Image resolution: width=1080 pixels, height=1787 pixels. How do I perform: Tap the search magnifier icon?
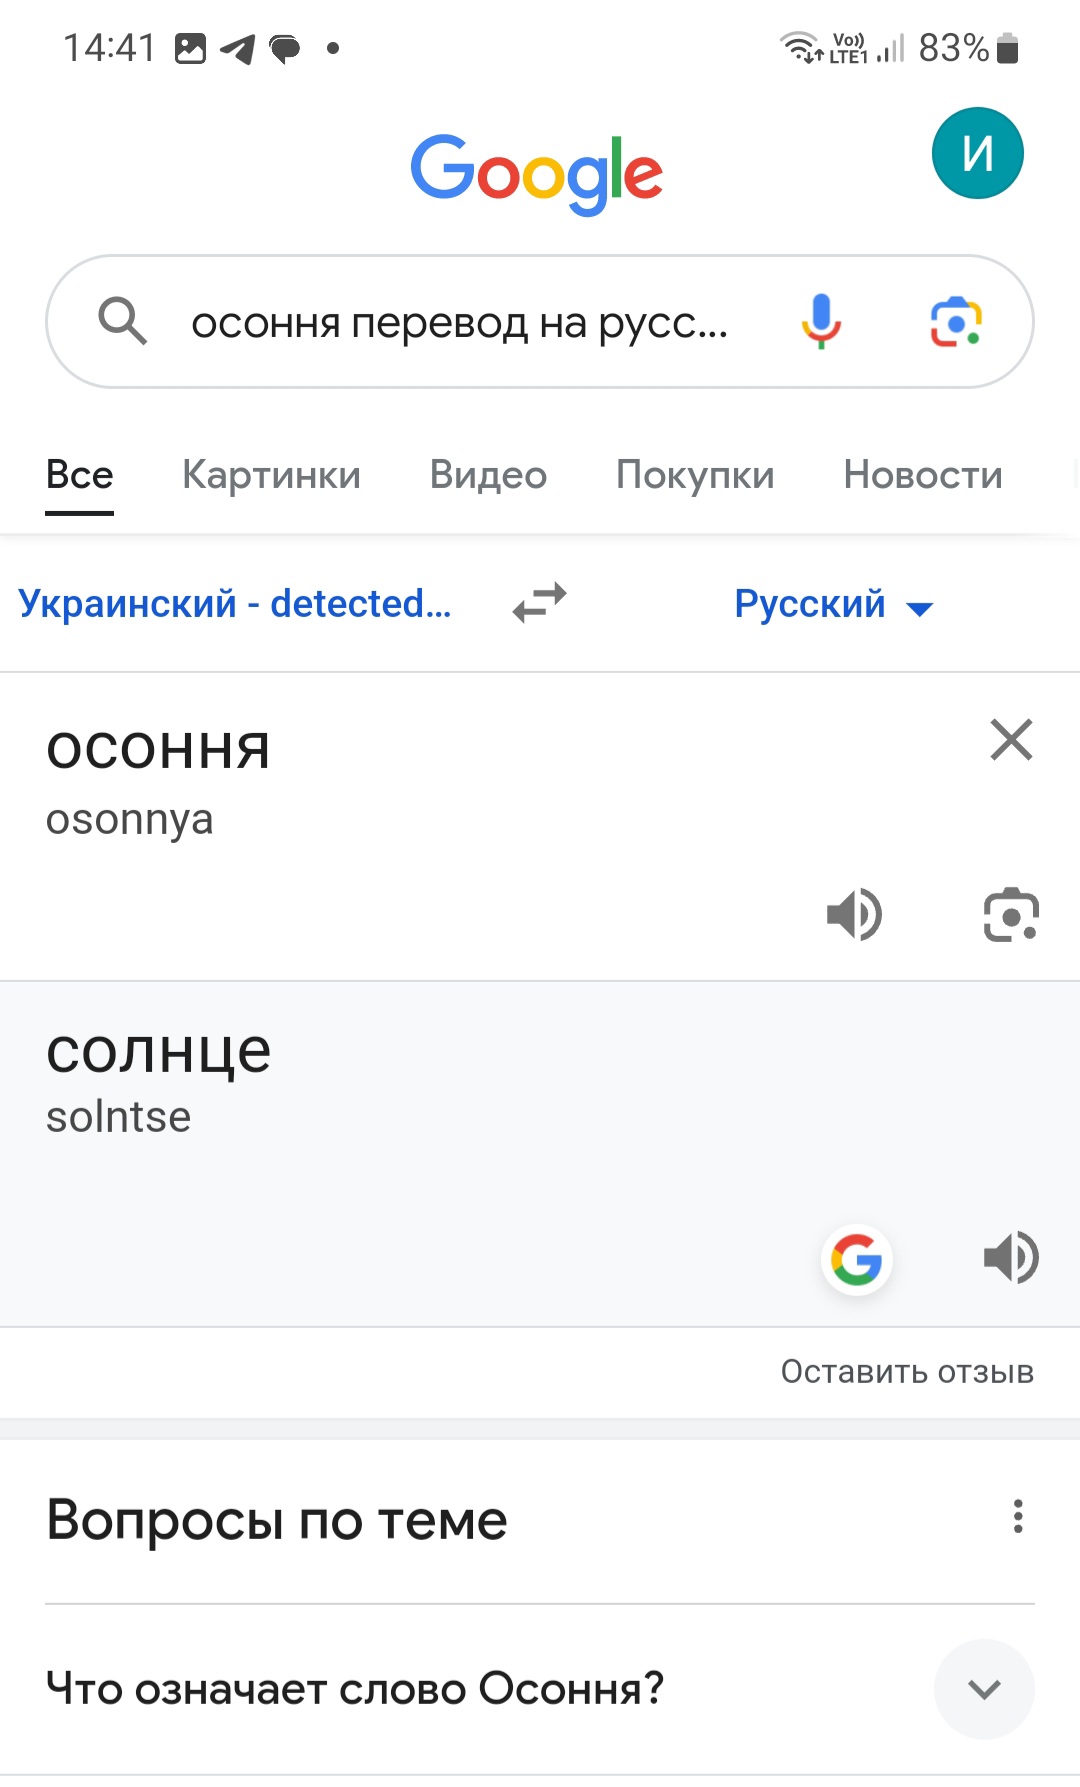point(122,322)
